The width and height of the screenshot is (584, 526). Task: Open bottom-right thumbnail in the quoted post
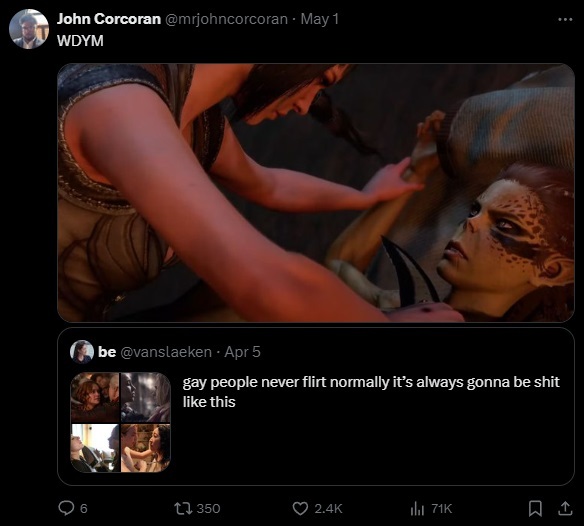click(146, 448)
